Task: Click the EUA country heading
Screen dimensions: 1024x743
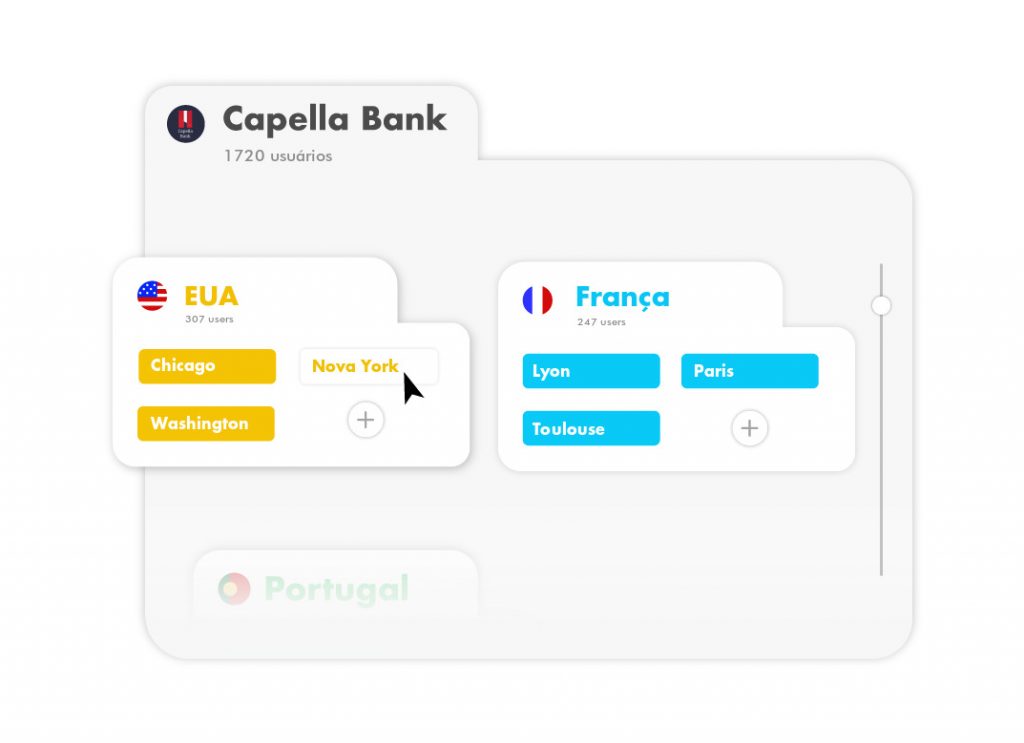Action: pos(212,296)
